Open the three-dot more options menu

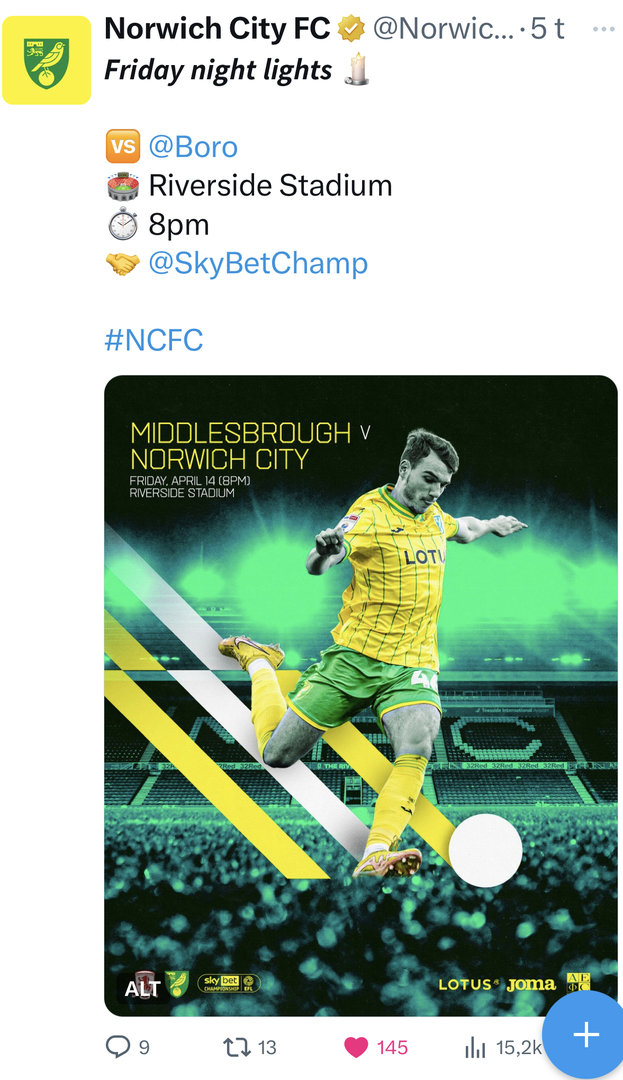click(603, 29)
